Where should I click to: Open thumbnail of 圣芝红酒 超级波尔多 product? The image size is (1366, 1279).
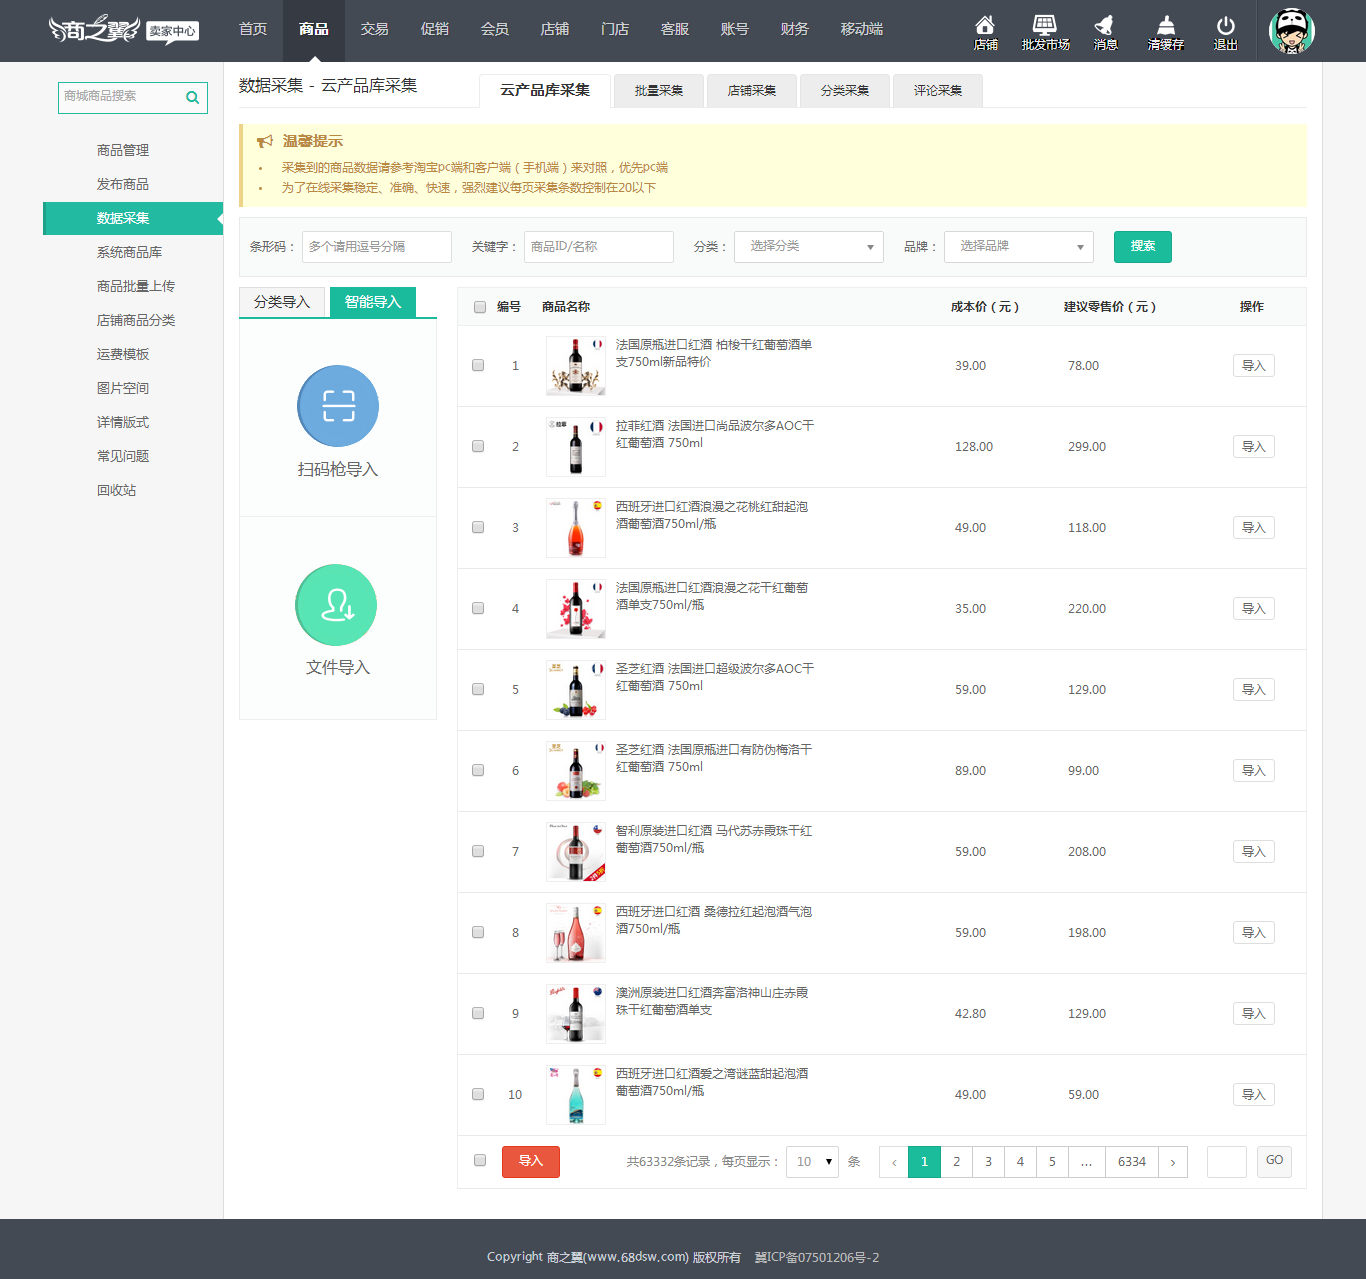(576, 690)
